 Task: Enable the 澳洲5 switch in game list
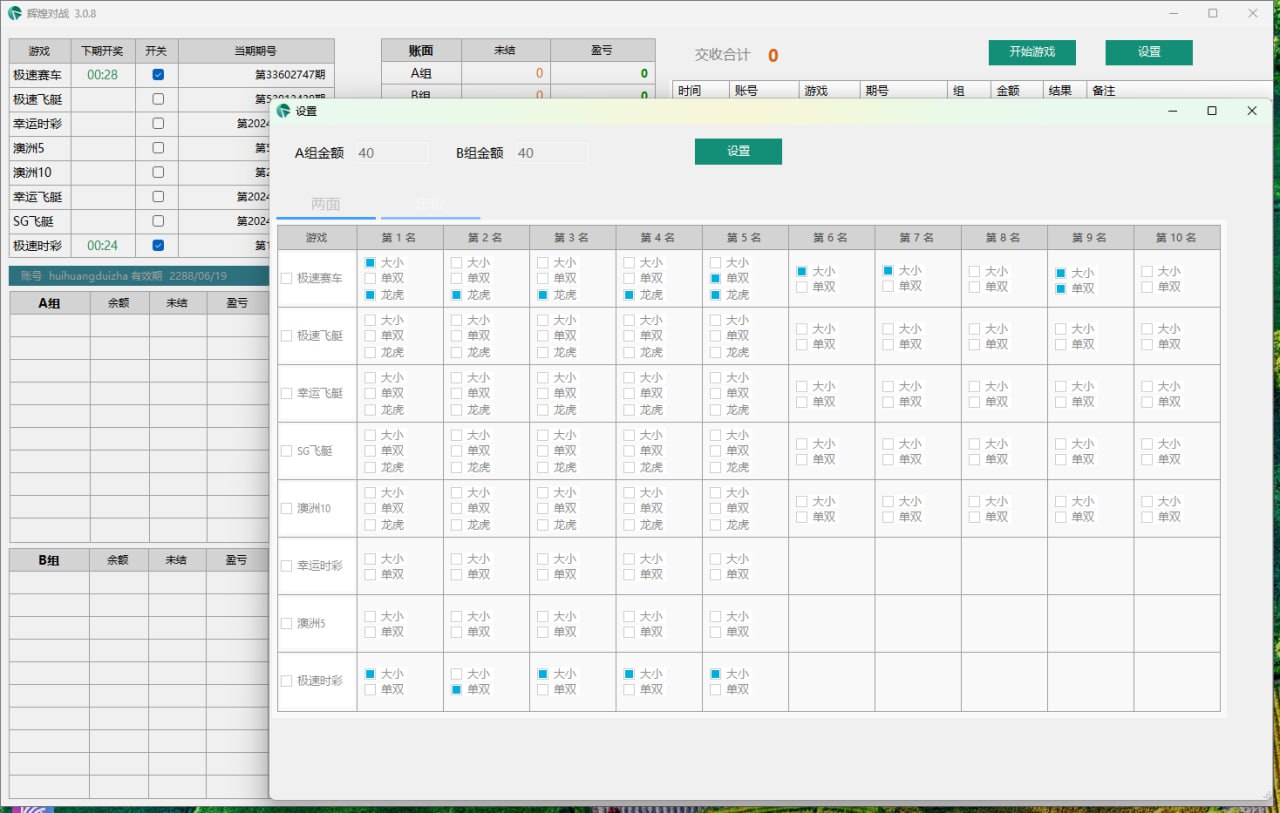[157, 148]
